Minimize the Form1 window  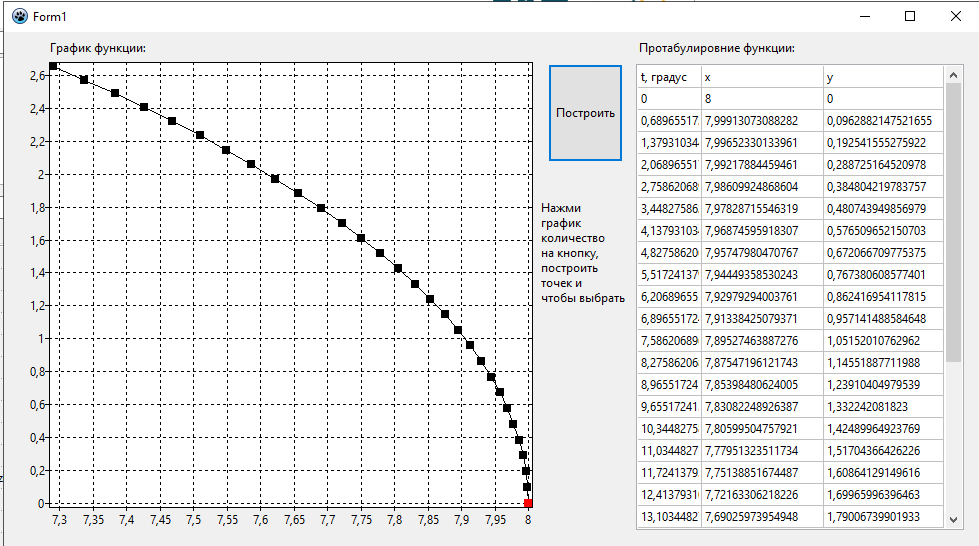coord(864,16)
